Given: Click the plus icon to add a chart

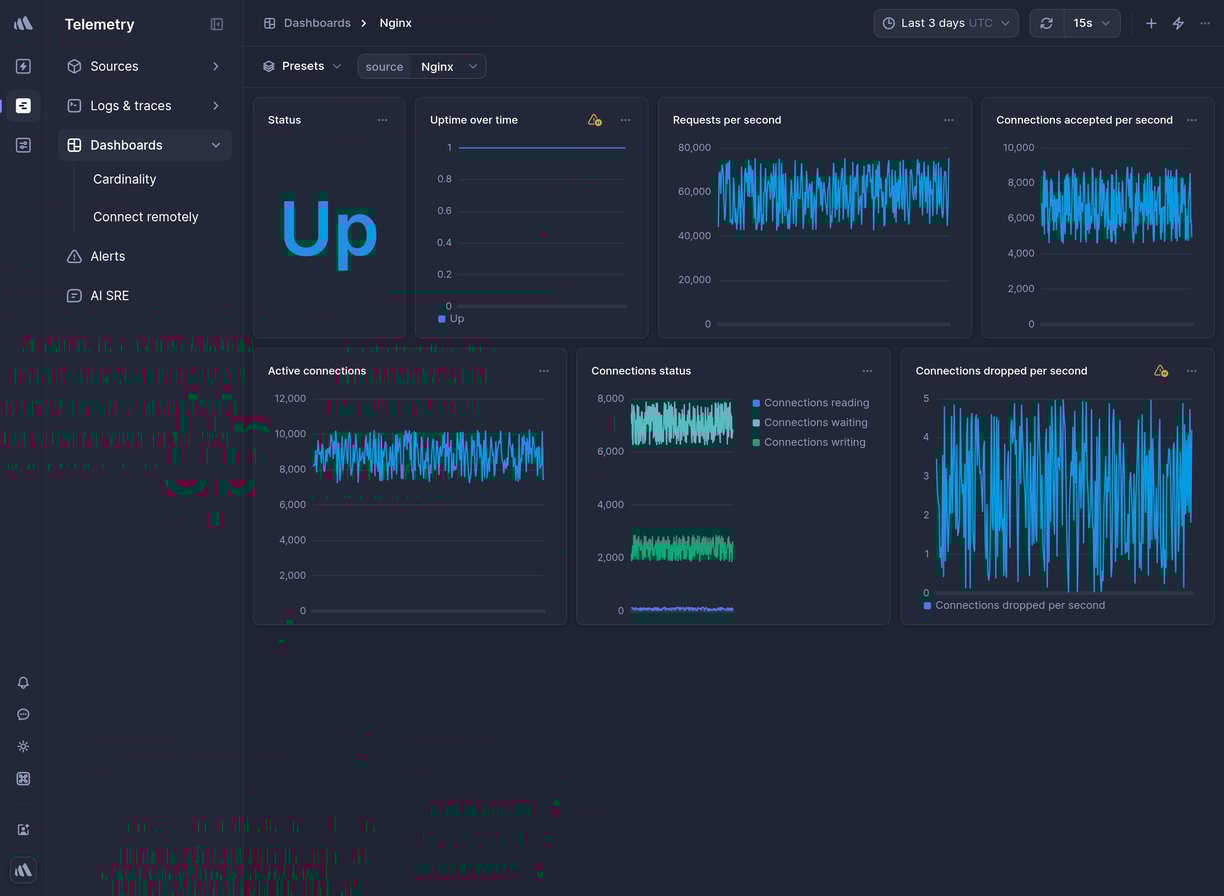Looking at the screenshot, I should [x=1151, y=23].
